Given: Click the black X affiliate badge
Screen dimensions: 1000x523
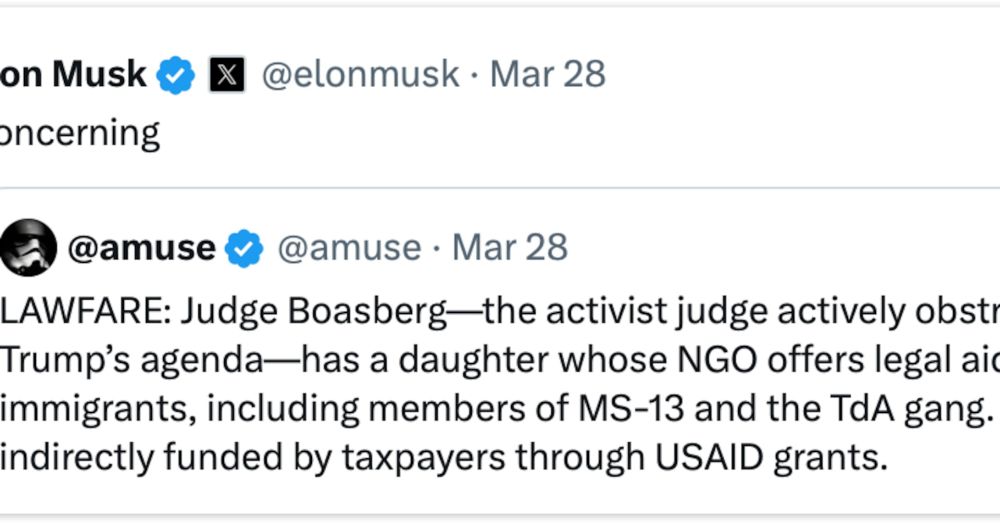Looking at the screenshot, I should click(x=227, y=75).
